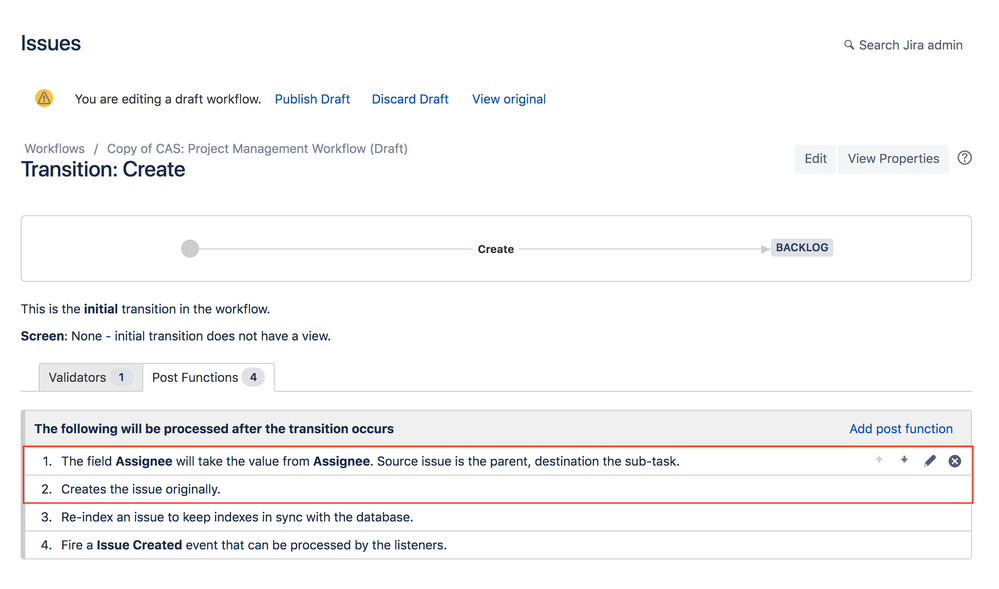The height and width of the screenshot is (589, 999).
Task: Click the Edit transition button
Action: coord(816,159)
